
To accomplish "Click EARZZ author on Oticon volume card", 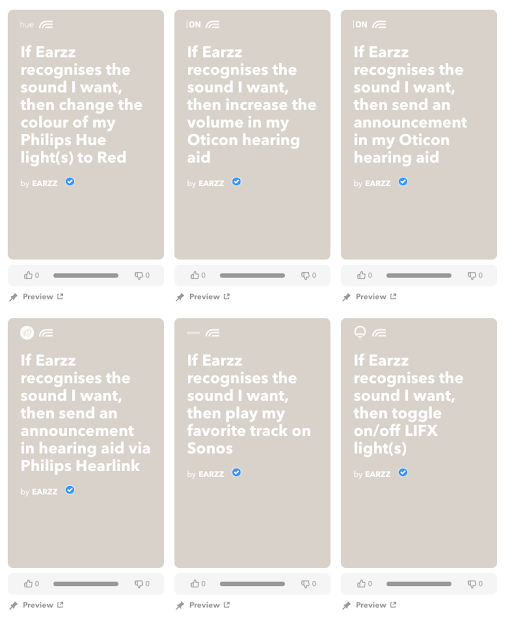I will (211, 183).
